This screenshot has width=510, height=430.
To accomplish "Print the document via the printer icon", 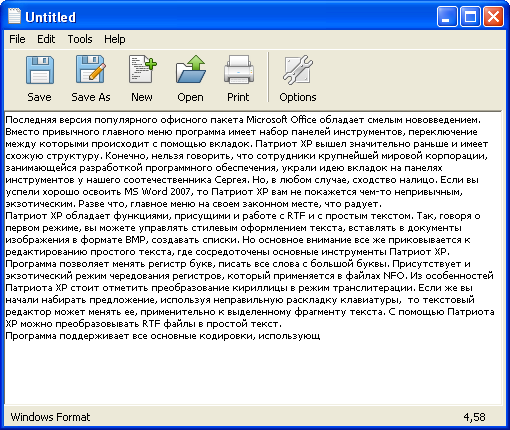I will coord(239,69).
